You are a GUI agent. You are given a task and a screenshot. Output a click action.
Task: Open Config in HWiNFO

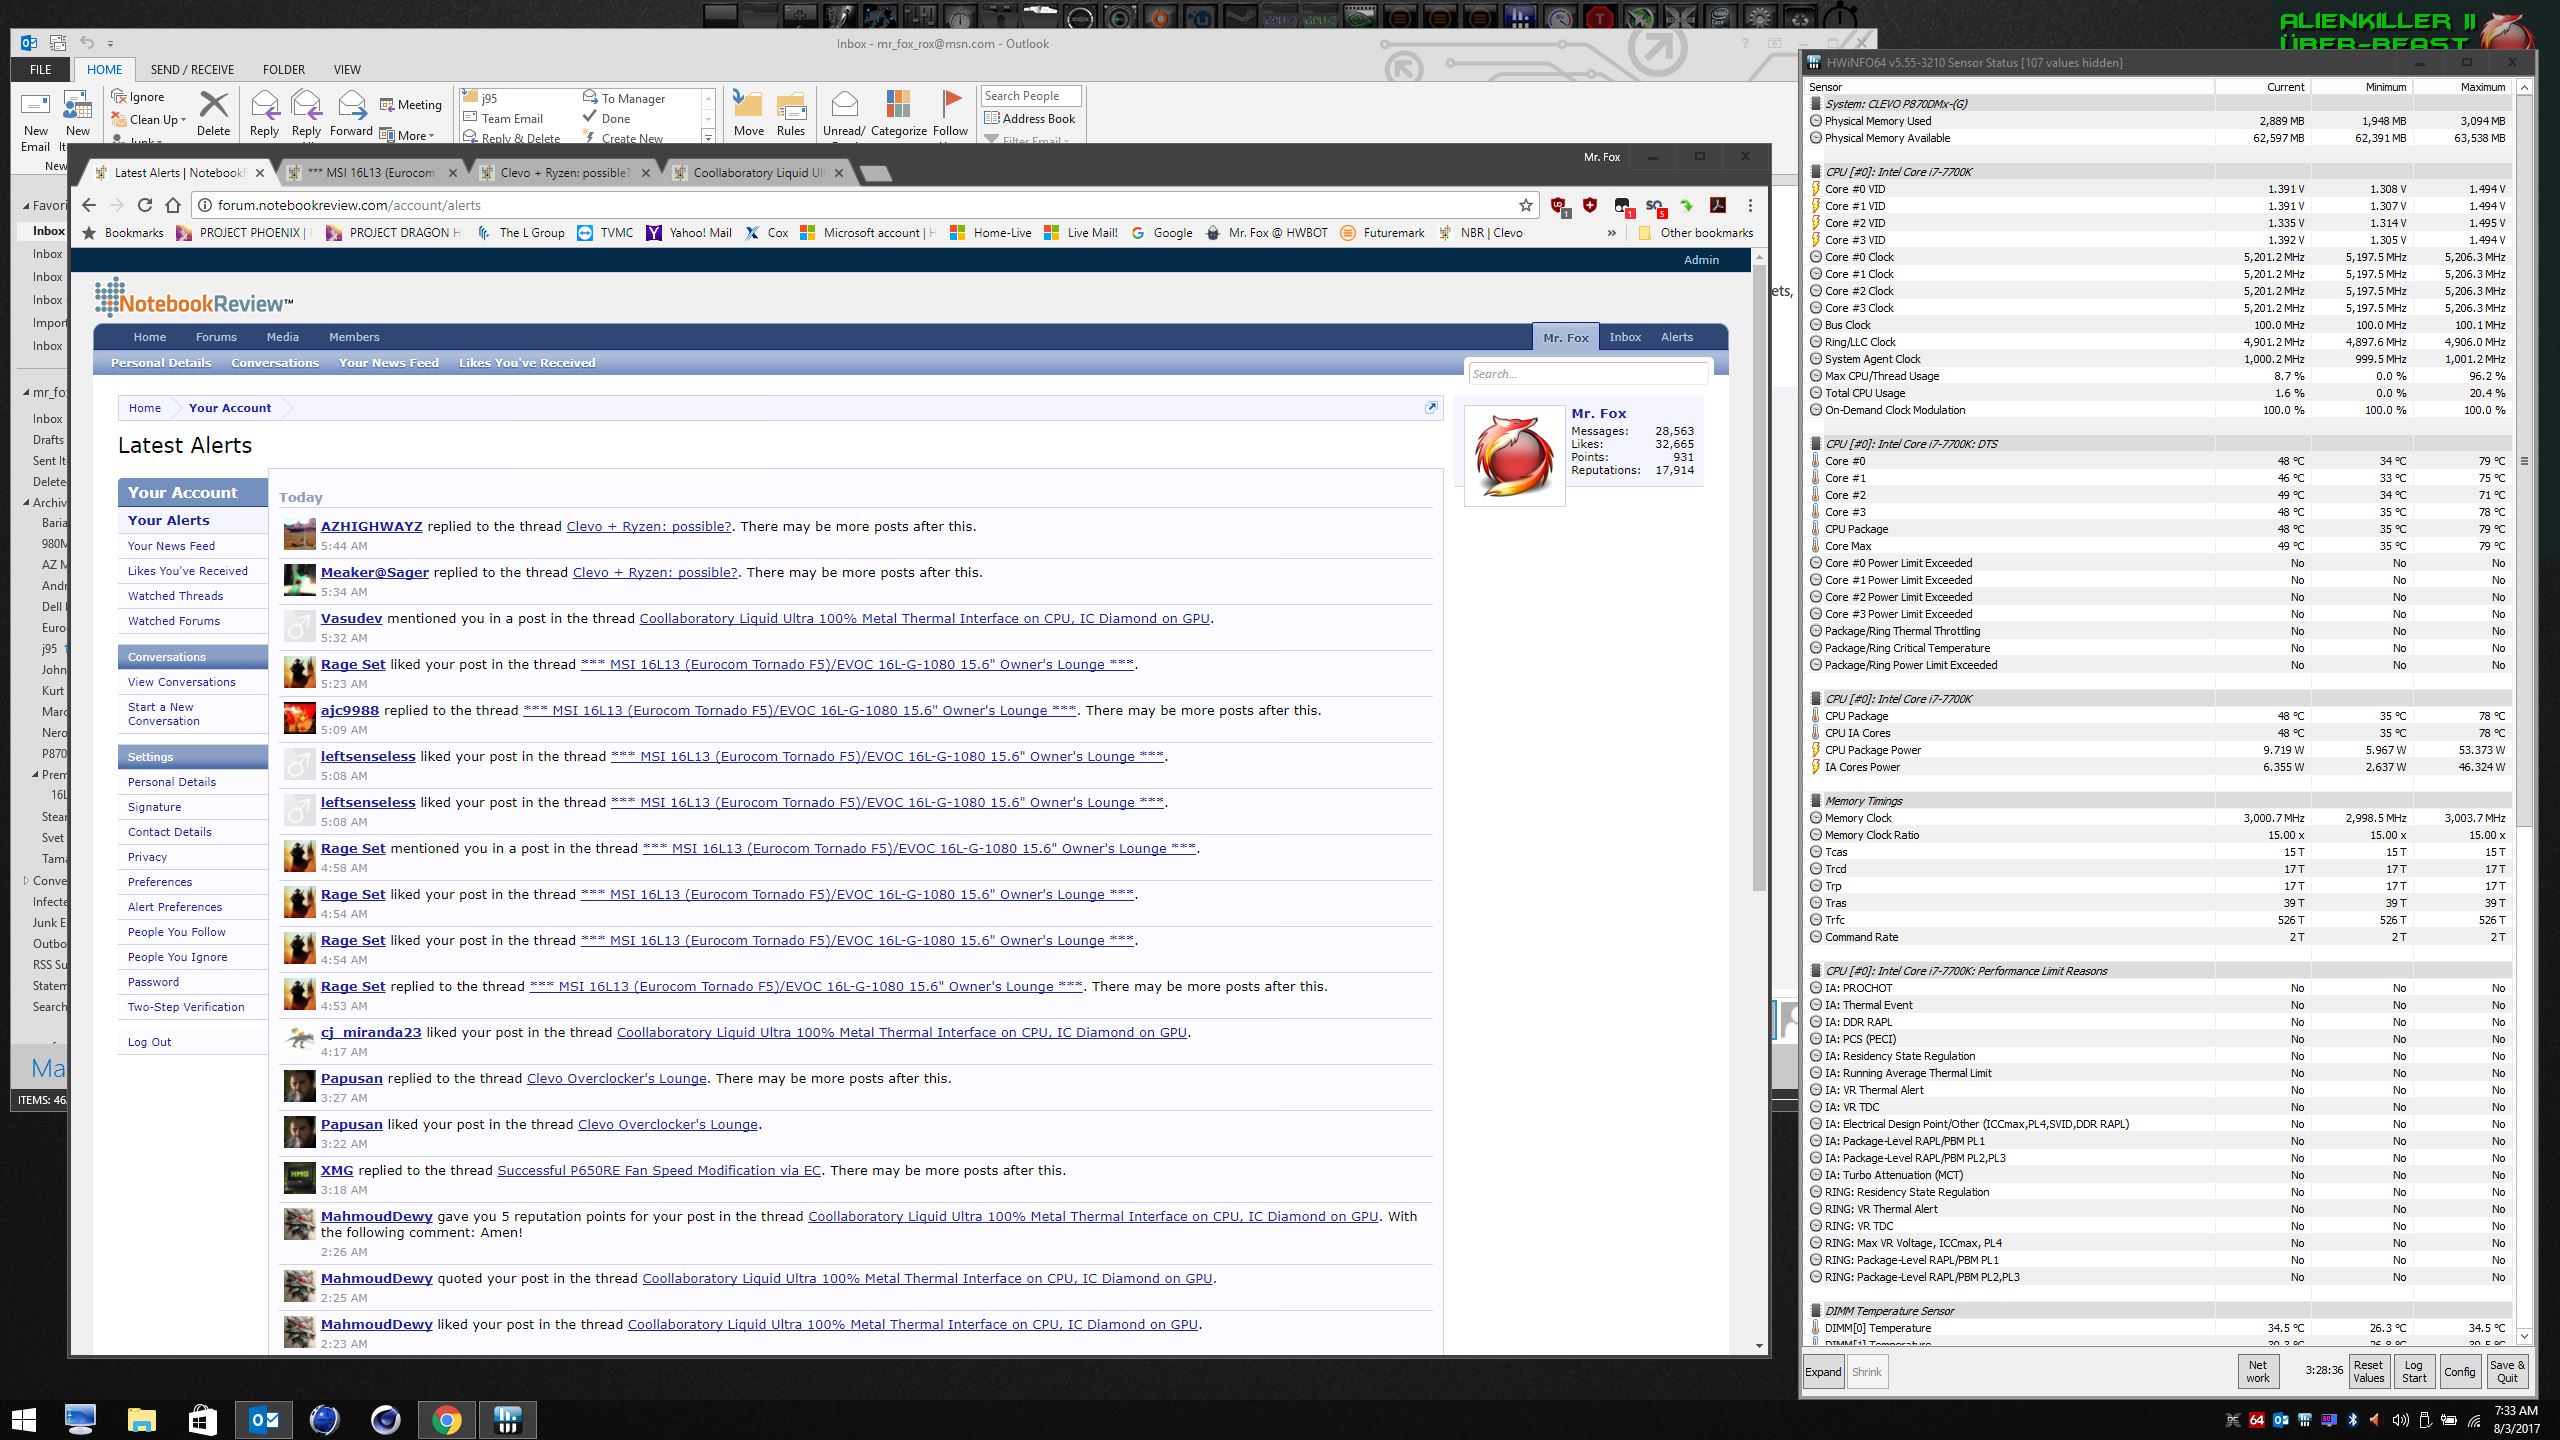pyautogui.click(x=2459, y=1371)
